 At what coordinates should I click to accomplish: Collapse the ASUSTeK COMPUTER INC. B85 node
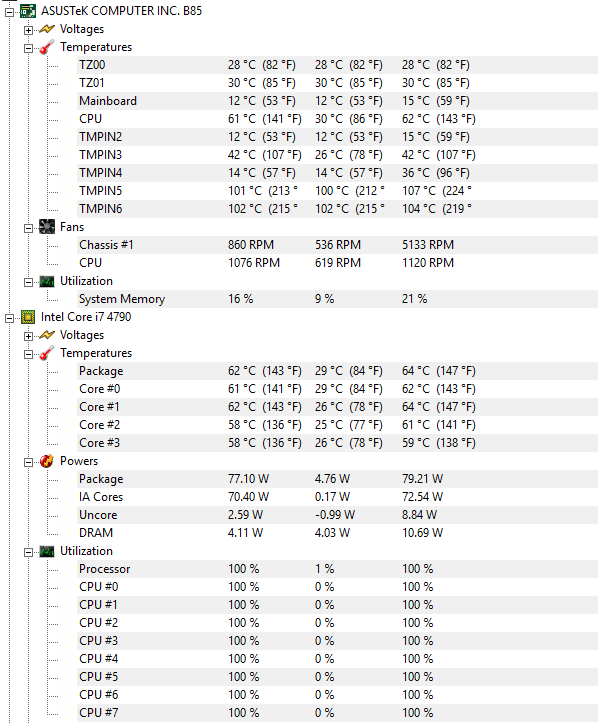click(10, 12)
